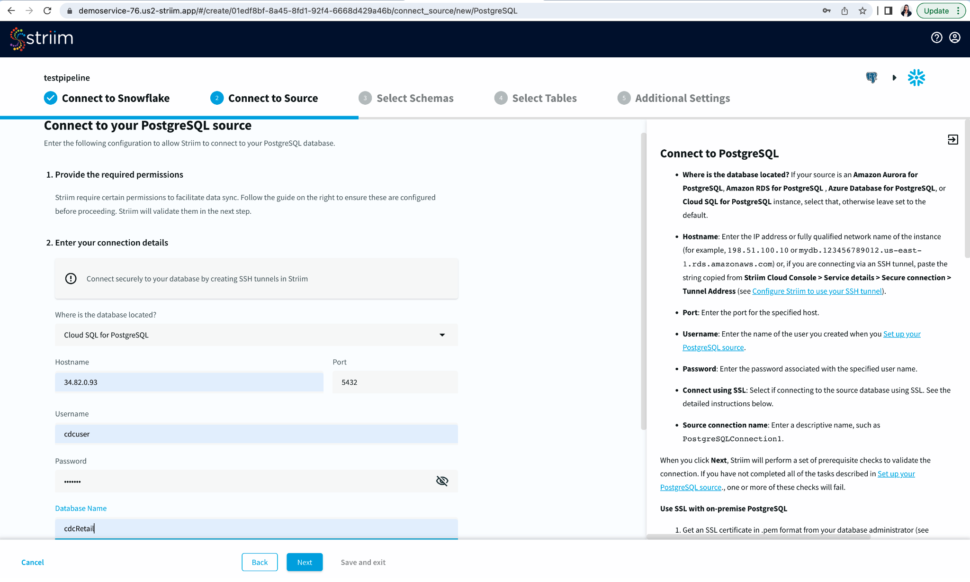Viewport: 970px width, 582px height.
Task: Open the browser side panel icon
Action: (888, 11)
